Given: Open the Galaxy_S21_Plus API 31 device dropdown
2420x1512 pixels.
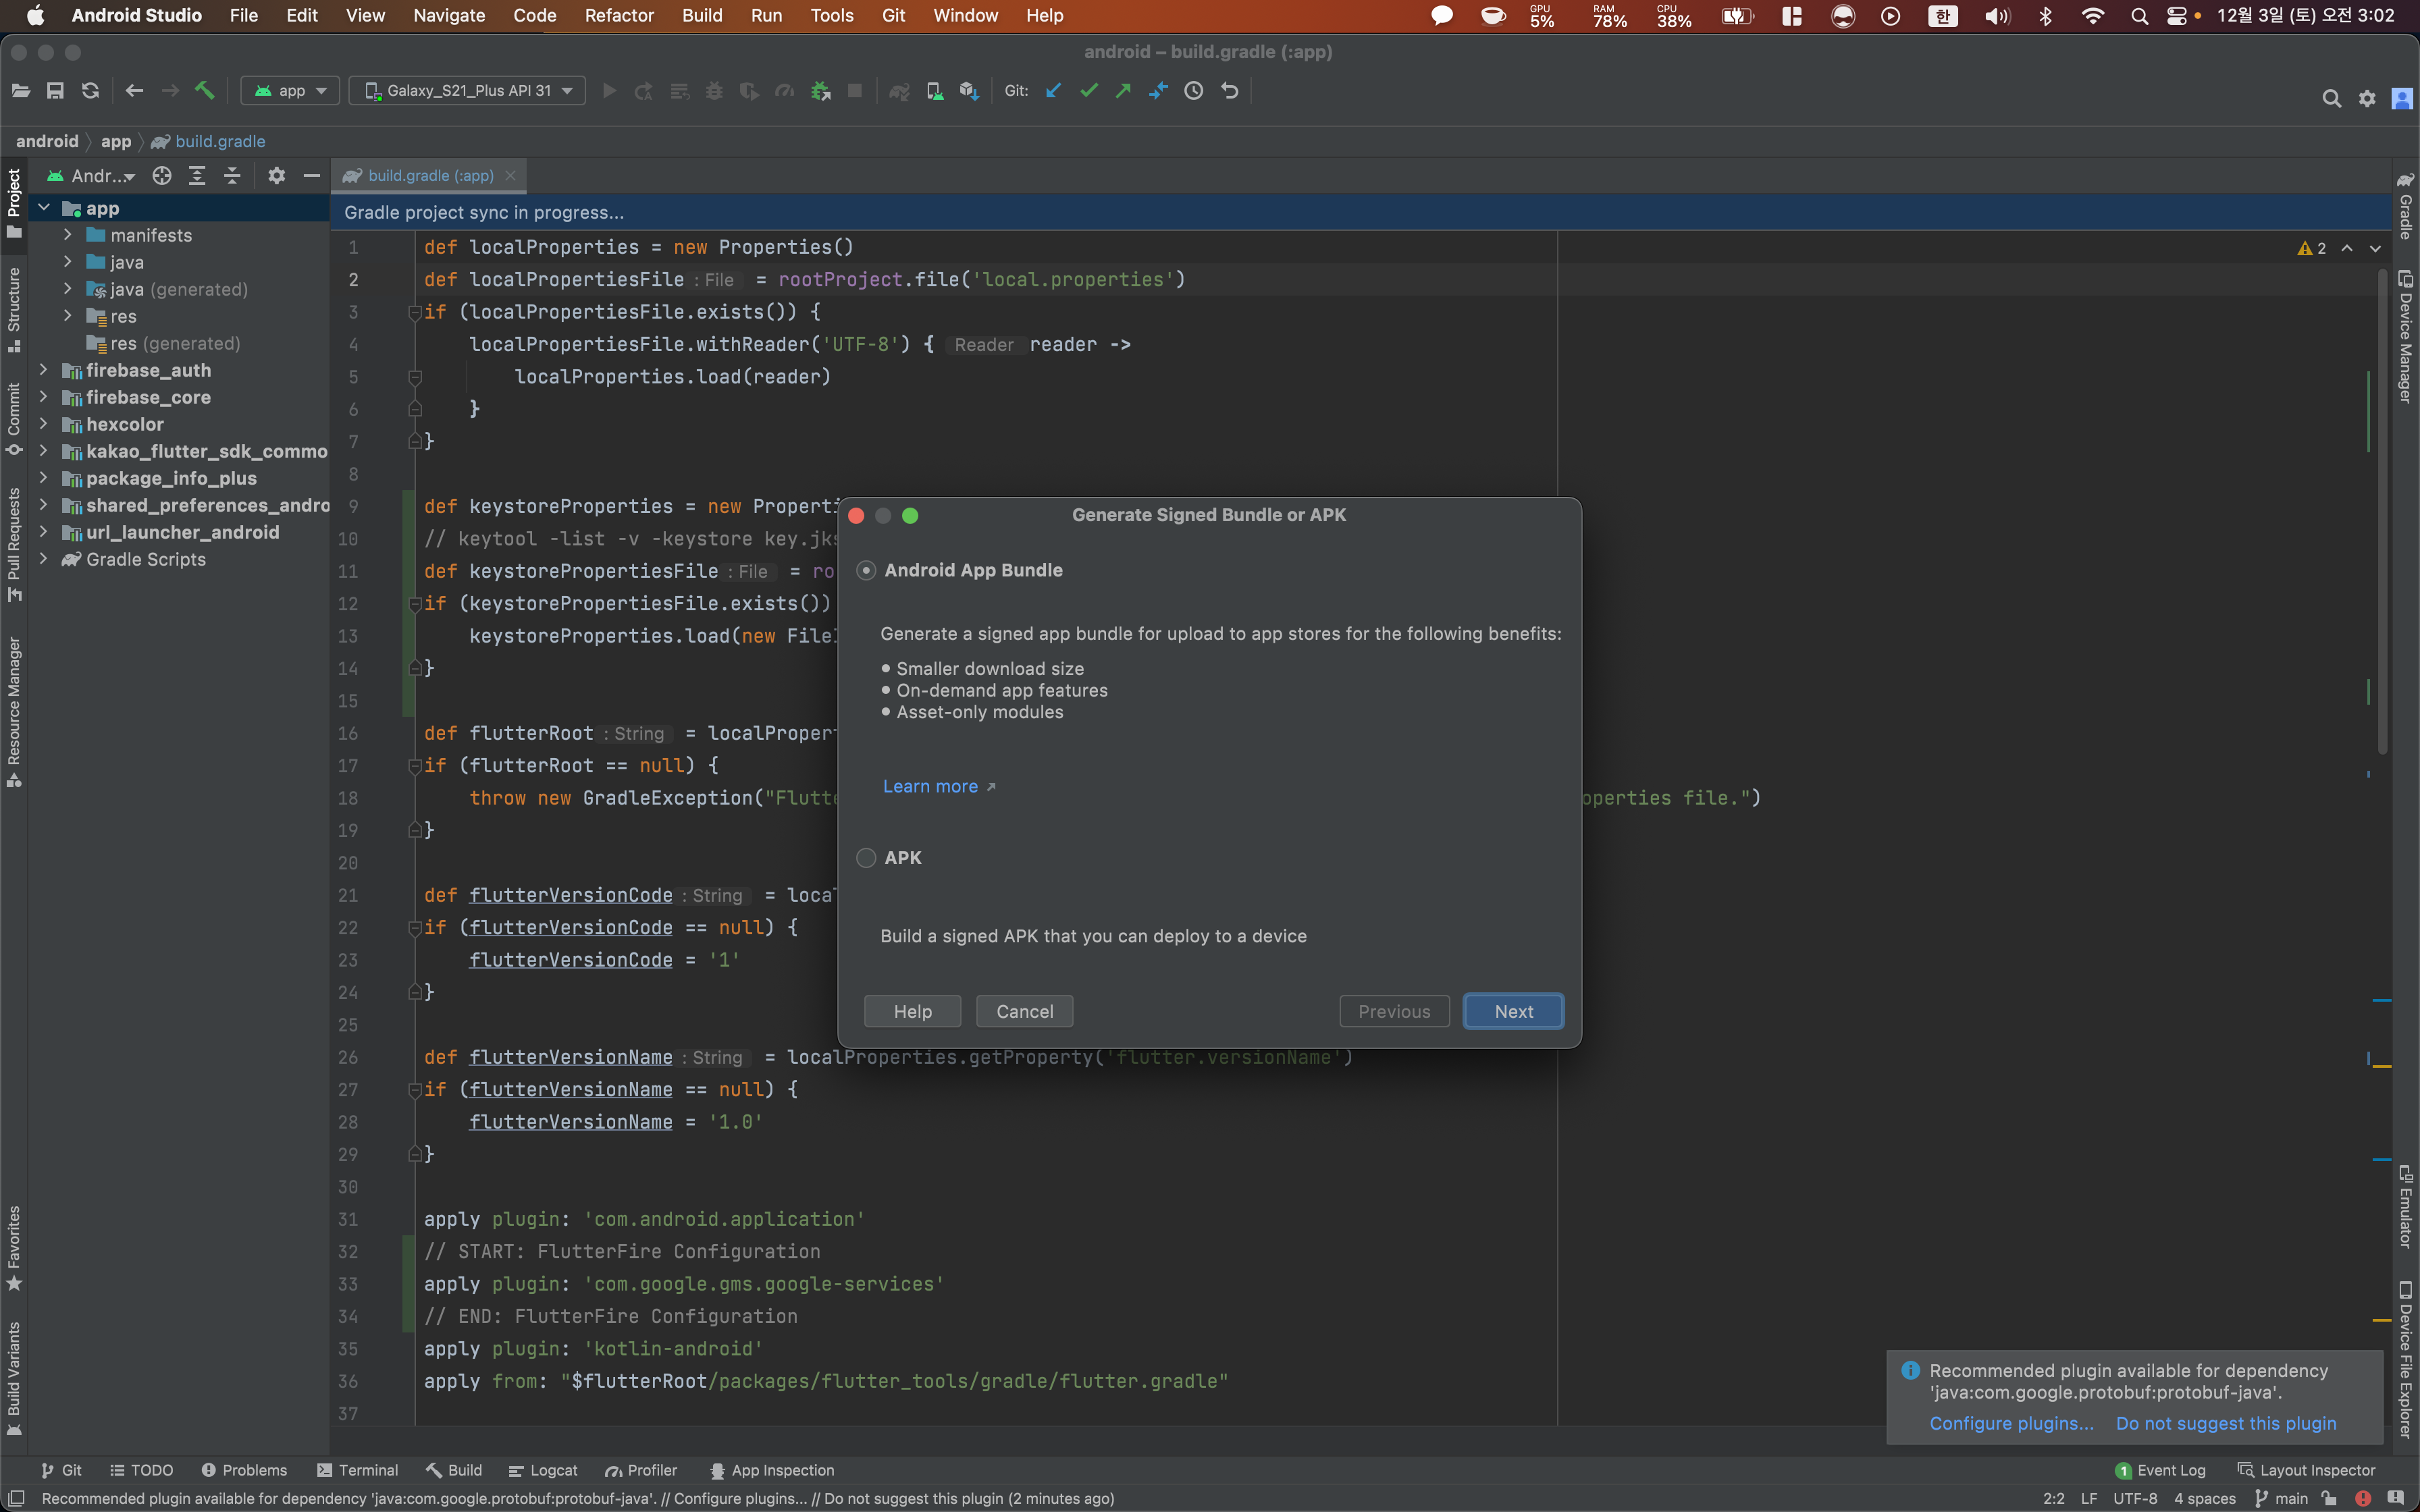Looking at the screenshot, I should [x=467, y=91].
